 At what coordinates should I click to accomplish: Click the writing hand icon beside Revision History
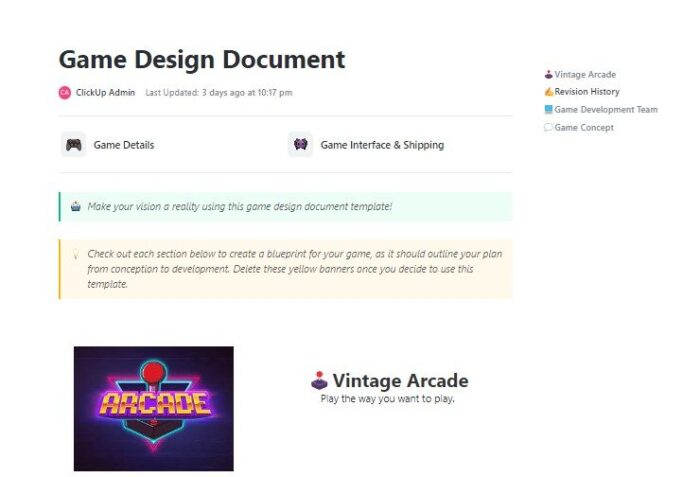[x=549, y=92]
